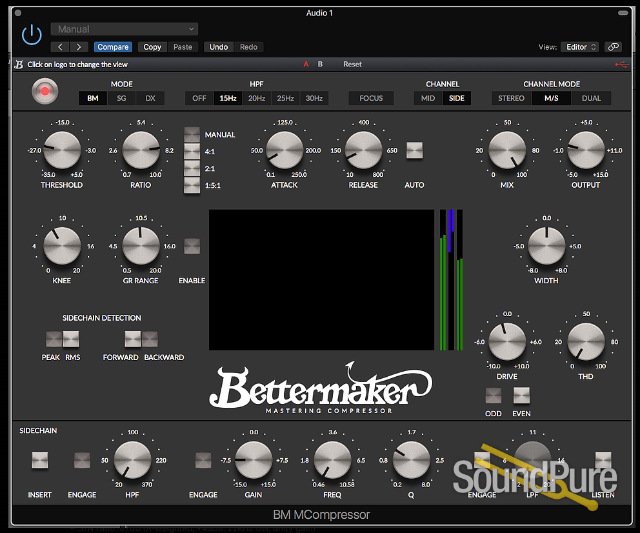The height and width of the screenshot is (533, 640).
Task: Toggle the AUTO release switch
Action: (415, 150)
